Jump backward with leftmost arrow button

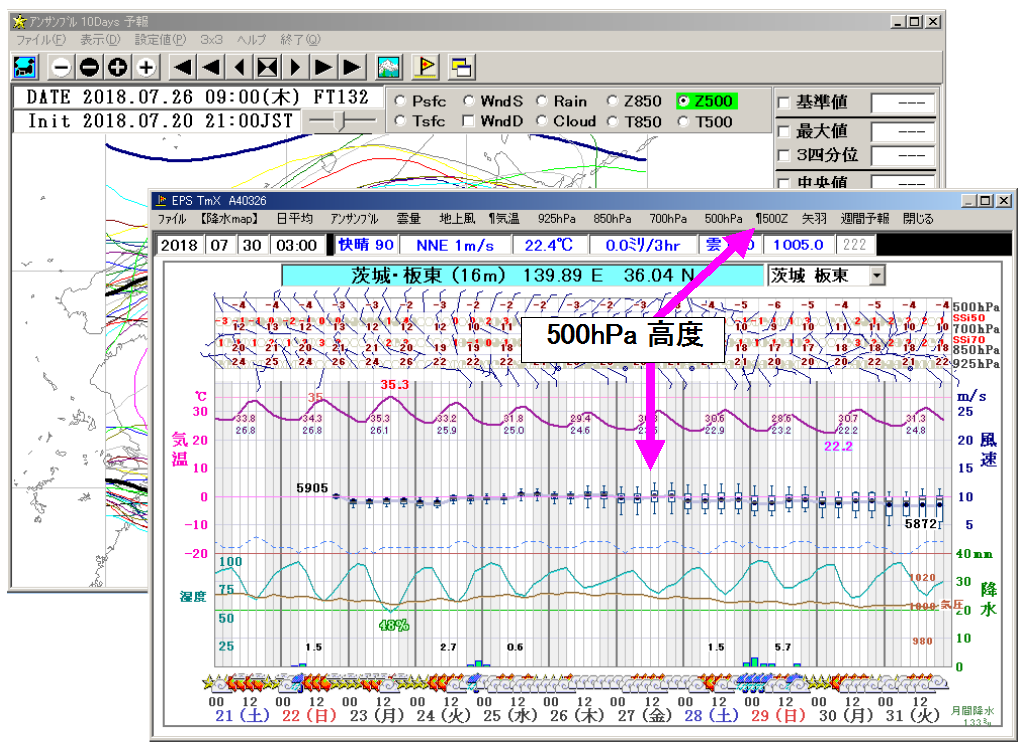pyautogui.click(x=182, y=67)
